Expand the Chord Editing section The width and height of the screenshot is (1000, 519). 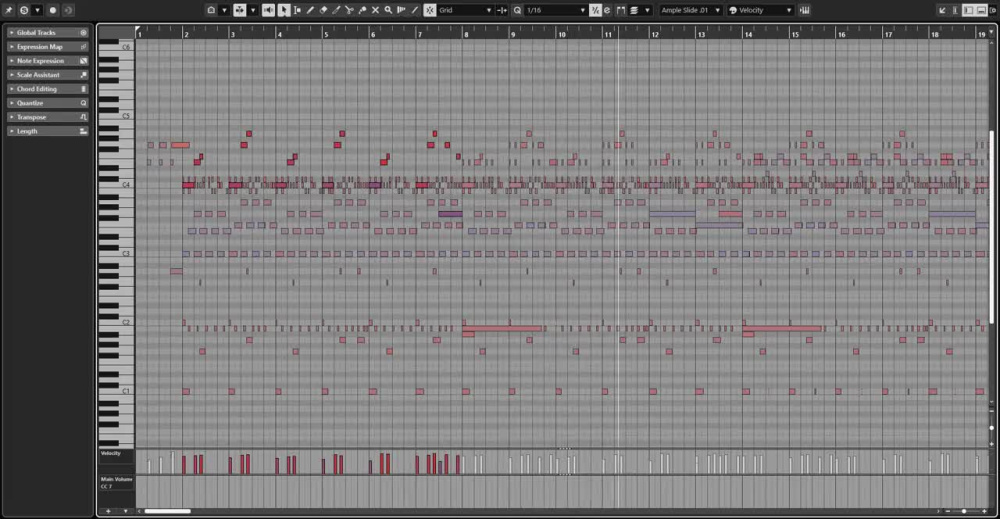[48, 89]
